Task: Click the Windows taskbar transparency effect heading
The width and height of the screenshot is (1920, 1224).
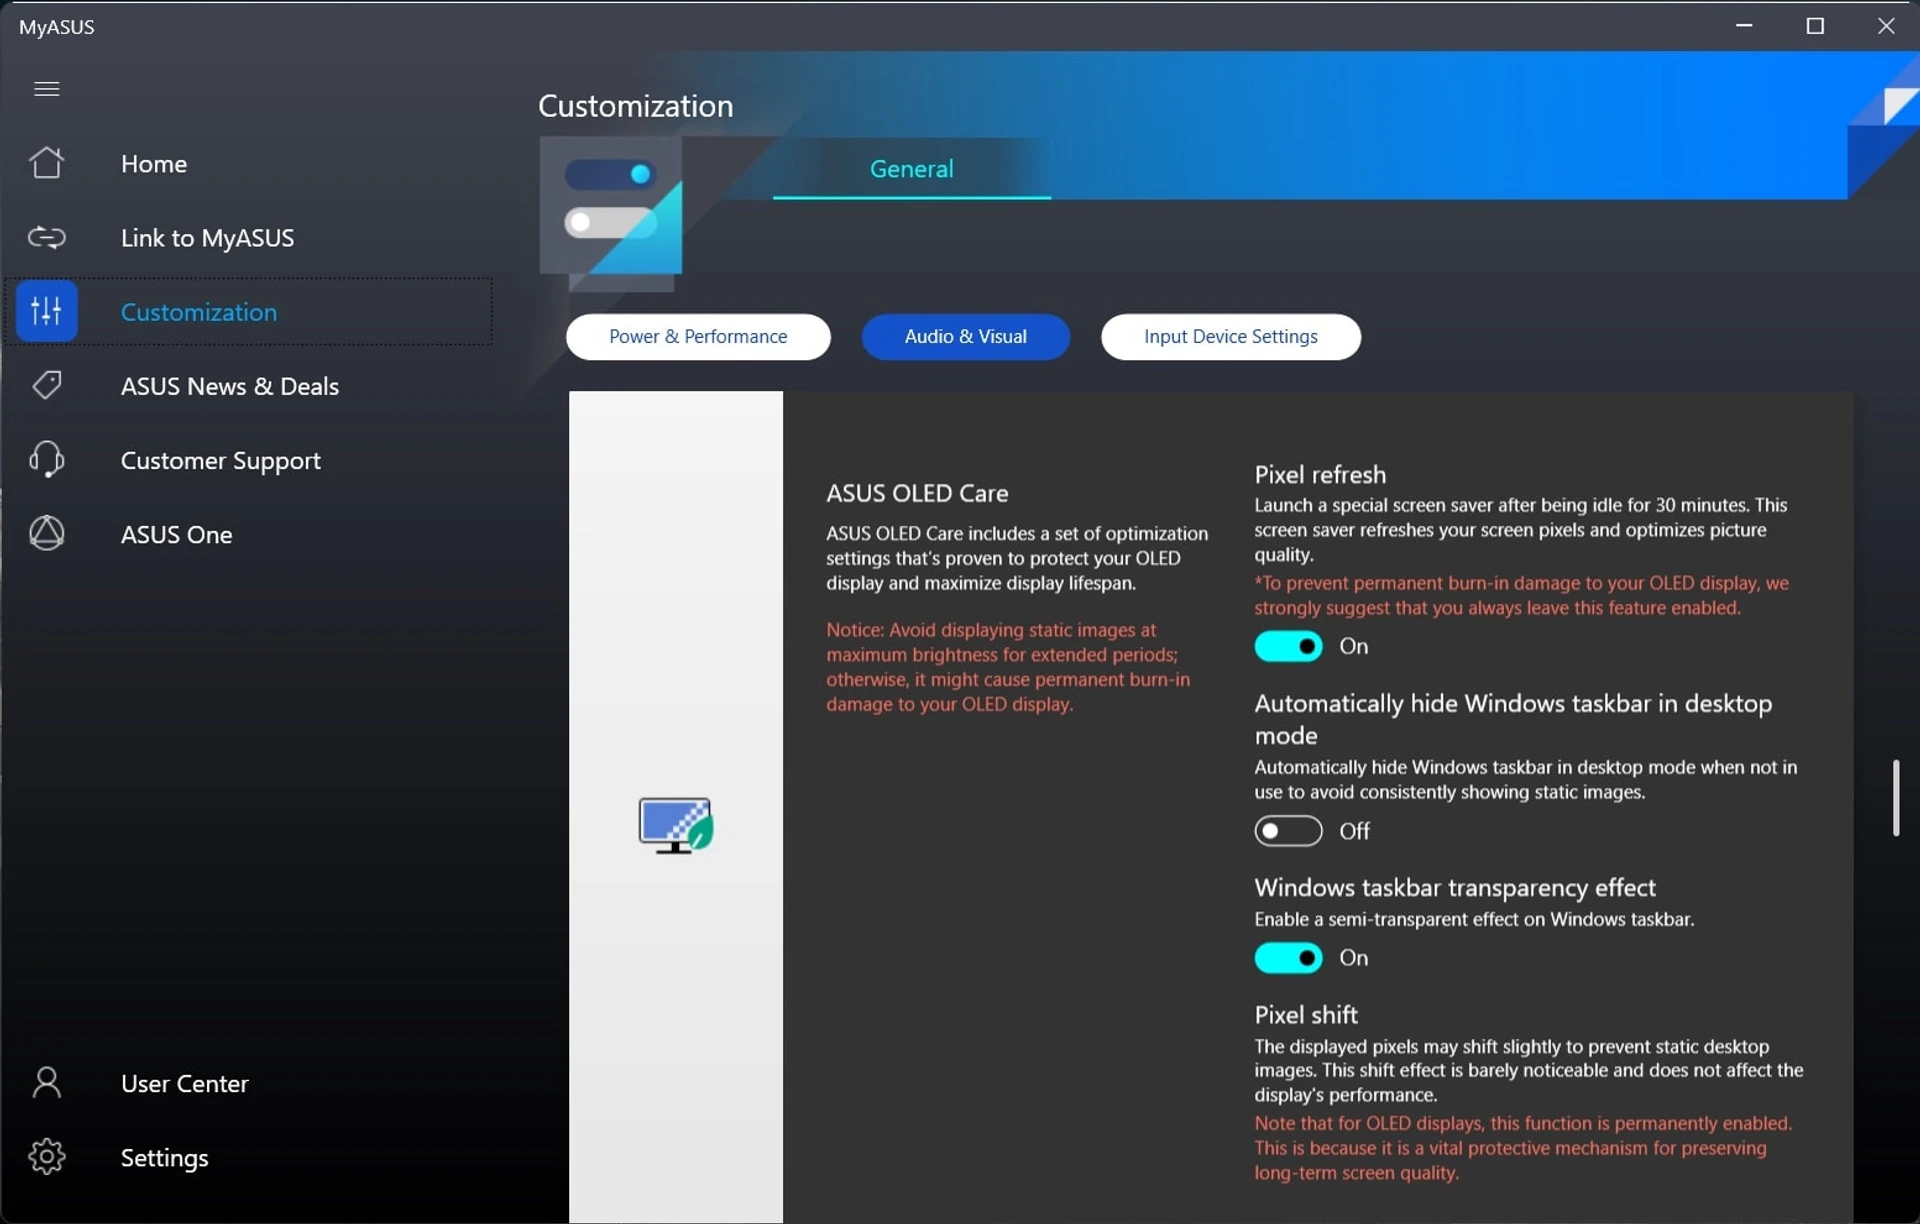Action: tap(1455, 887)
